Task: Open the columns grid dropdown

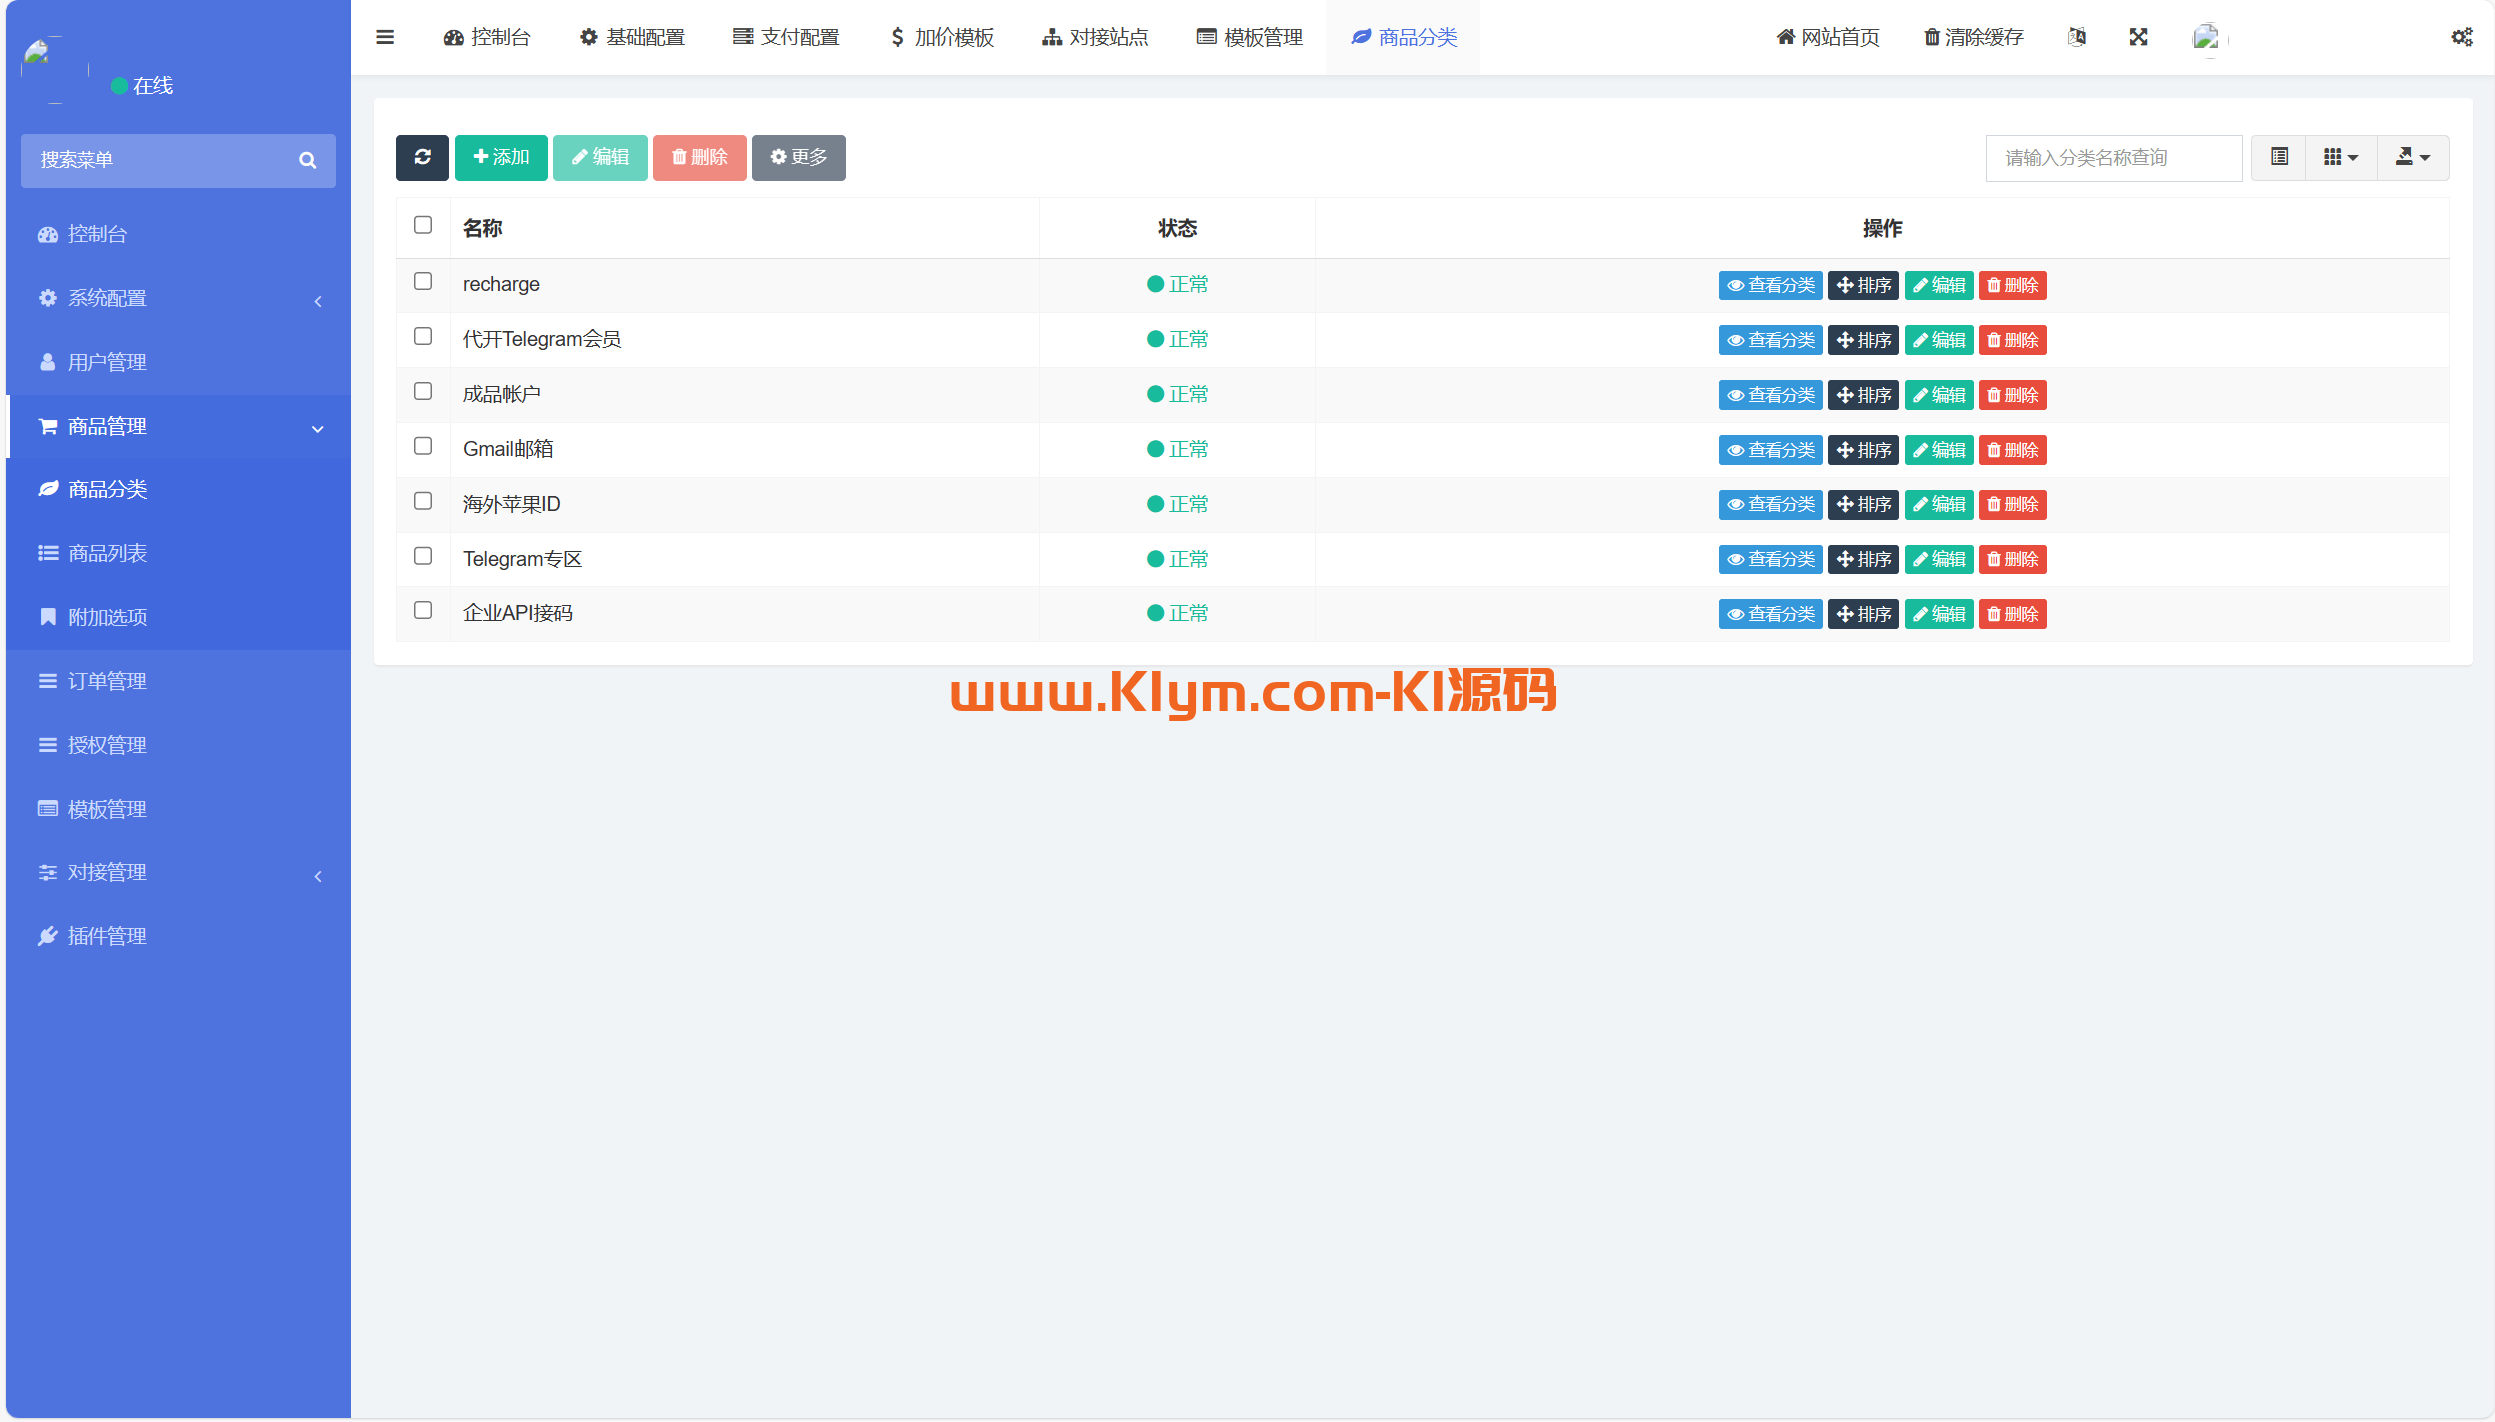Action: (2340, 157)
